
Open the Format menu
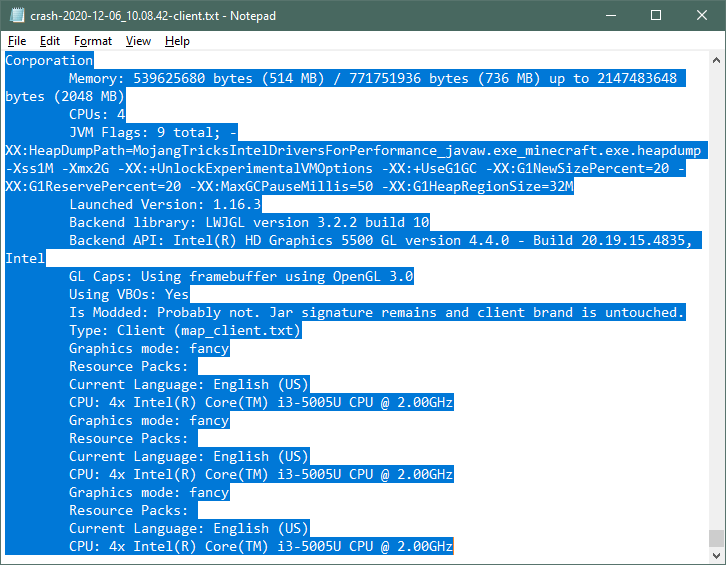pyautogui.click(x=93, y=41)
